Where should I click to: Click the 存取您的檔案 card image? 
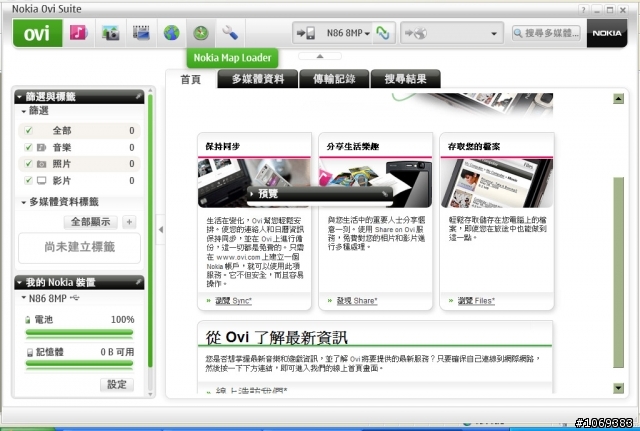tap(497, 183)
